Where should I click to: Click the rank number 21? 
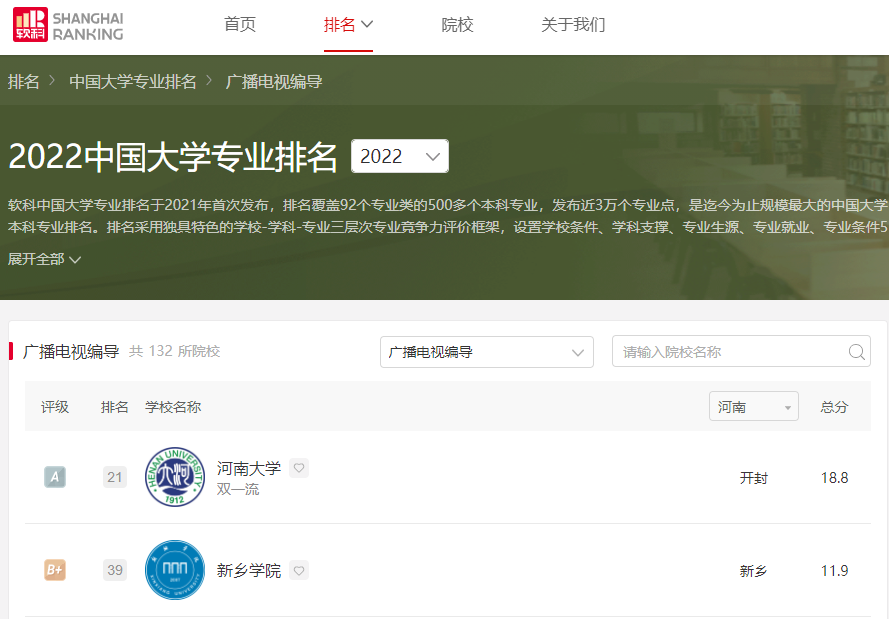[115, 477]
